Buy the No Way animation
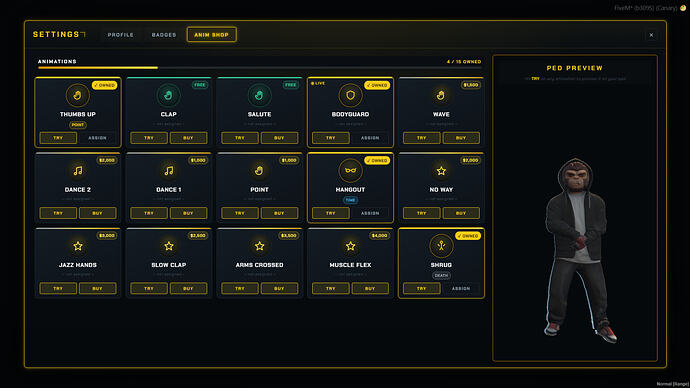Screen dimensions: 690x388 pyautogui.click(x=461, y=213)
